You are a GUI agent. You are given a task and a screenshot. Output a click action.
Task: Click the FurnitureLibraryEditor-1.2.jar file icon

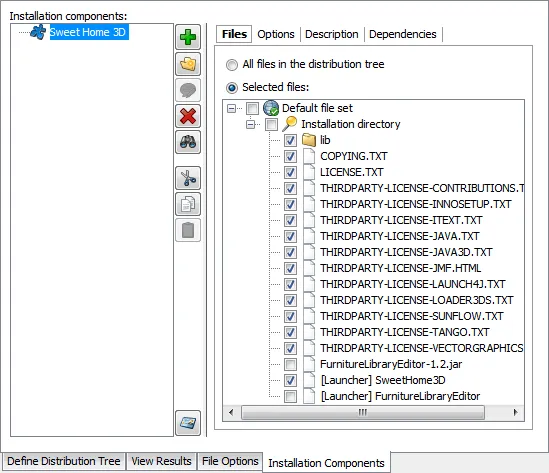(309, 364)
